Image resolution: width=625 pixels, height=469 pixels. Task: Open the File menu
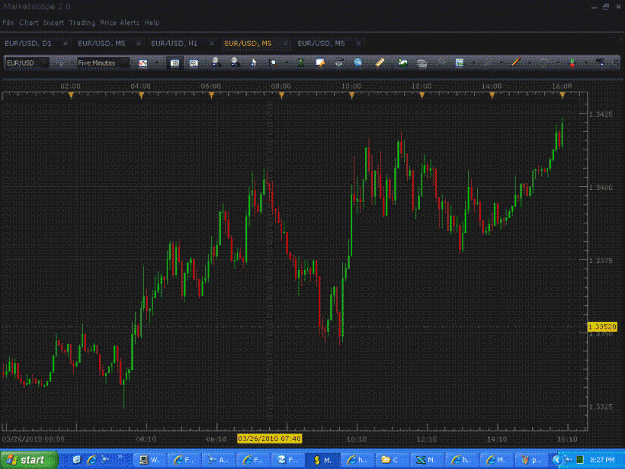pos(8,23)
